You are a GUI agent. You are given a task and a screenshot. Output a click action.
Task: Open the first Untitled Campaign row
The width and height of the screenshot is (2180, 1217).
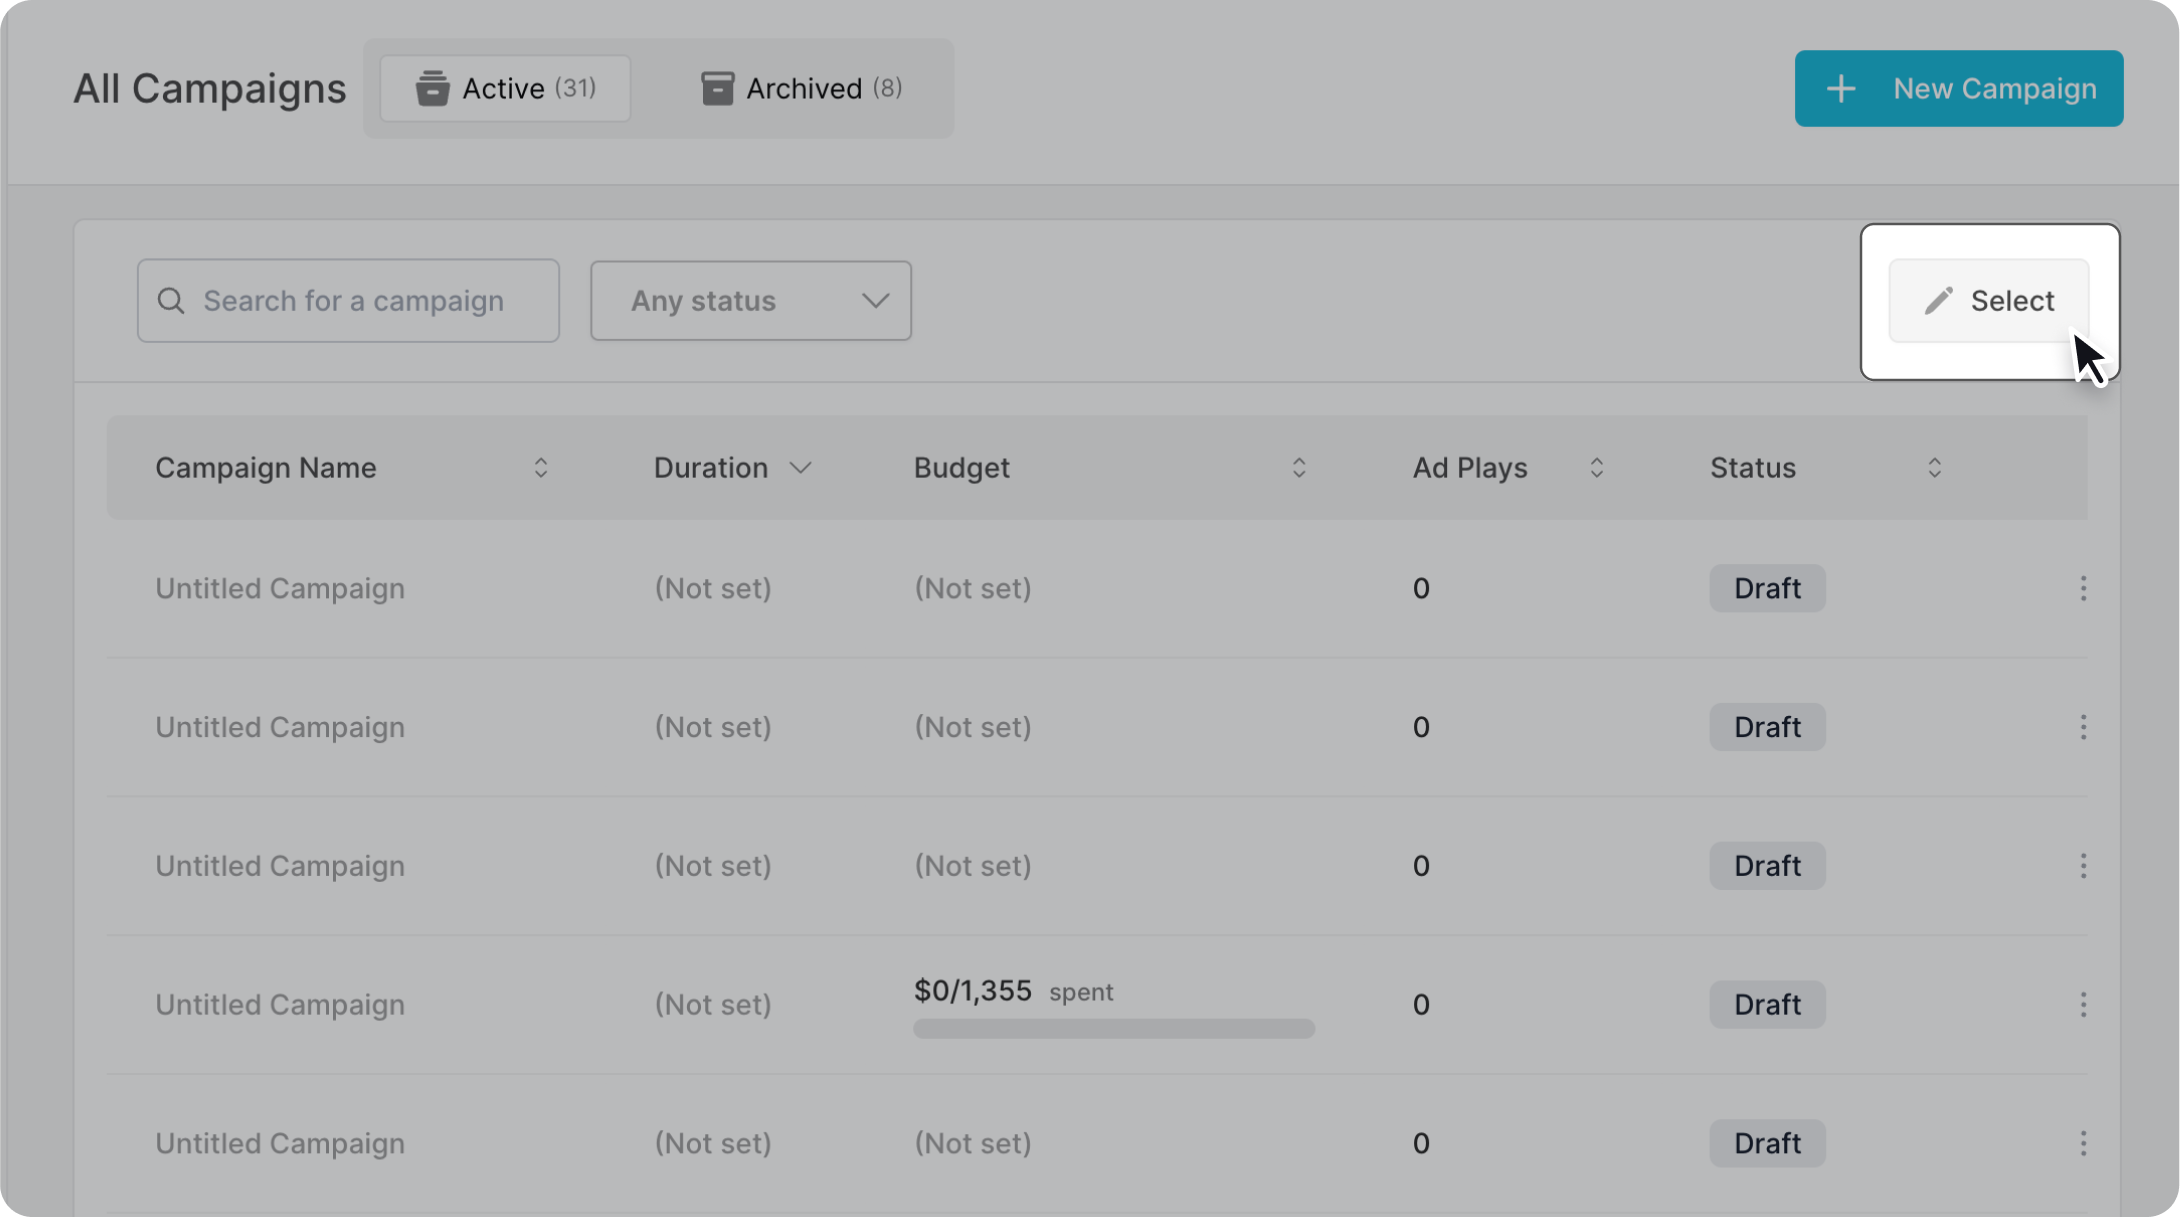click(280, 588)
